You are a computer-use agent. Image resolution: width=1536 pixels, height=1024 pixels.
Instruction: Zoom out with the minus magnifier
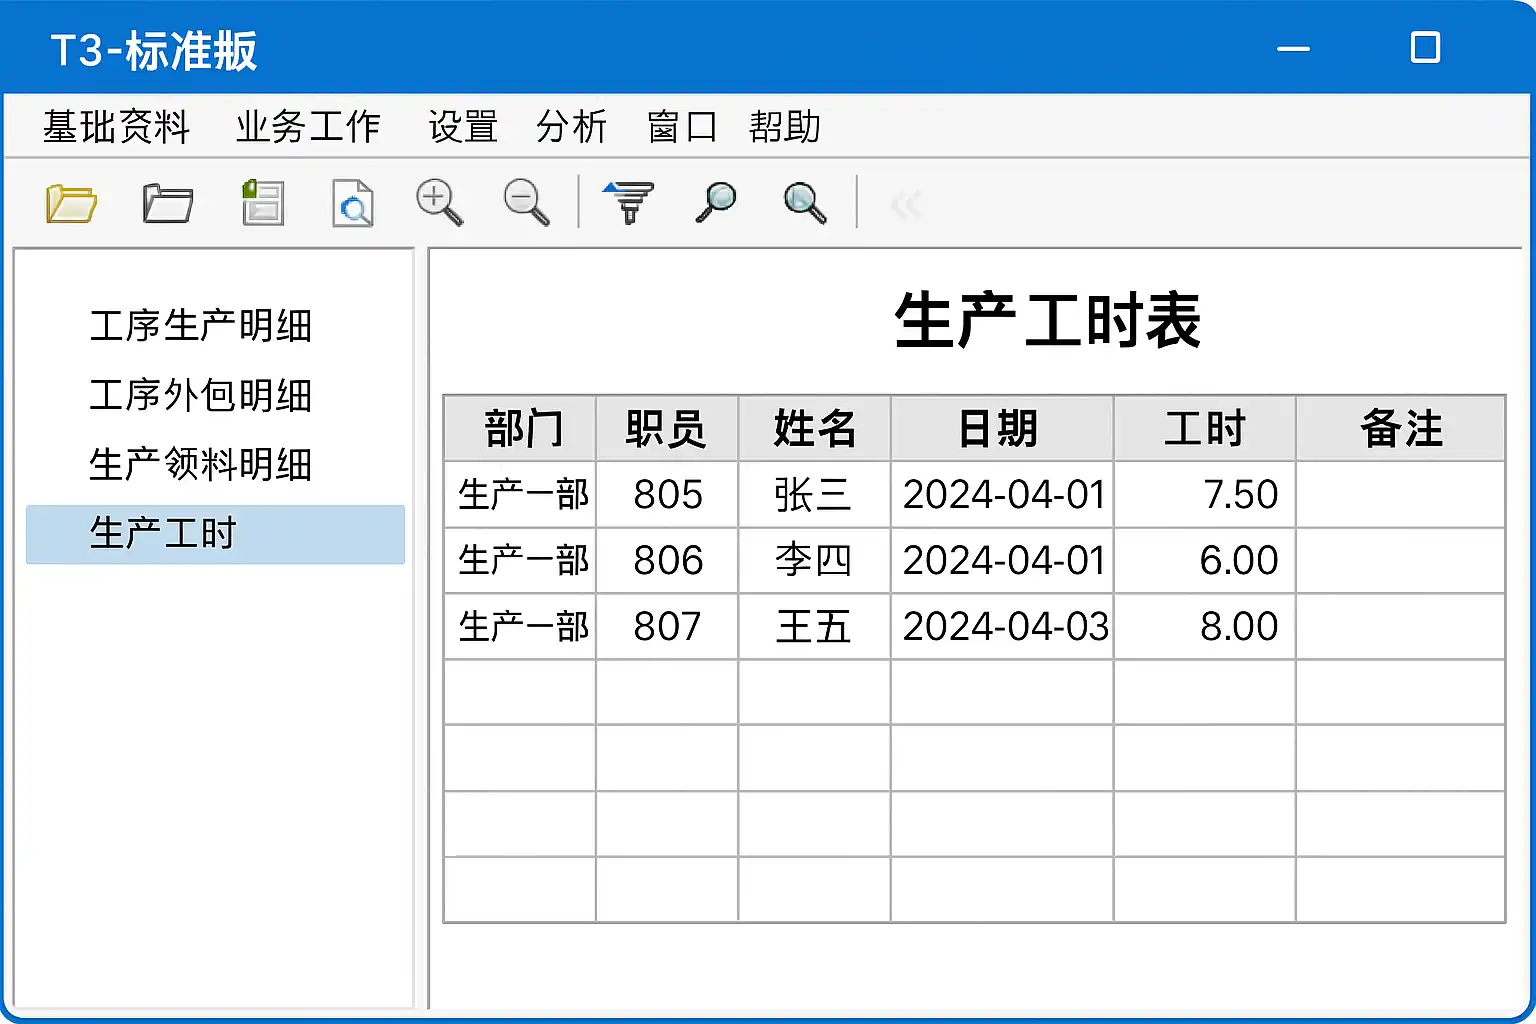coord(526,202)
